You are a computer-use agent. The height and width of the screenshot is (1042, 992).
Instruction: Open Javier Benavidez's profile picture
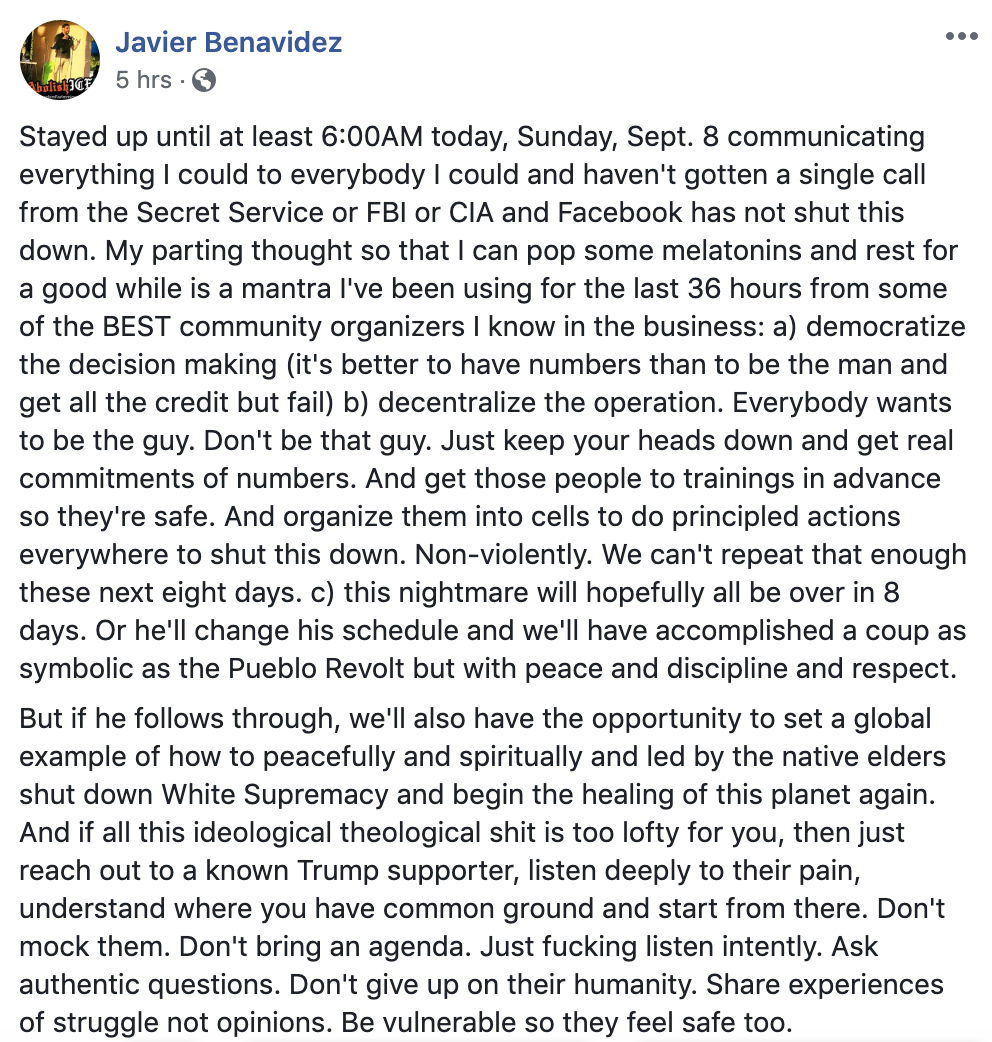tap(60, 60)
